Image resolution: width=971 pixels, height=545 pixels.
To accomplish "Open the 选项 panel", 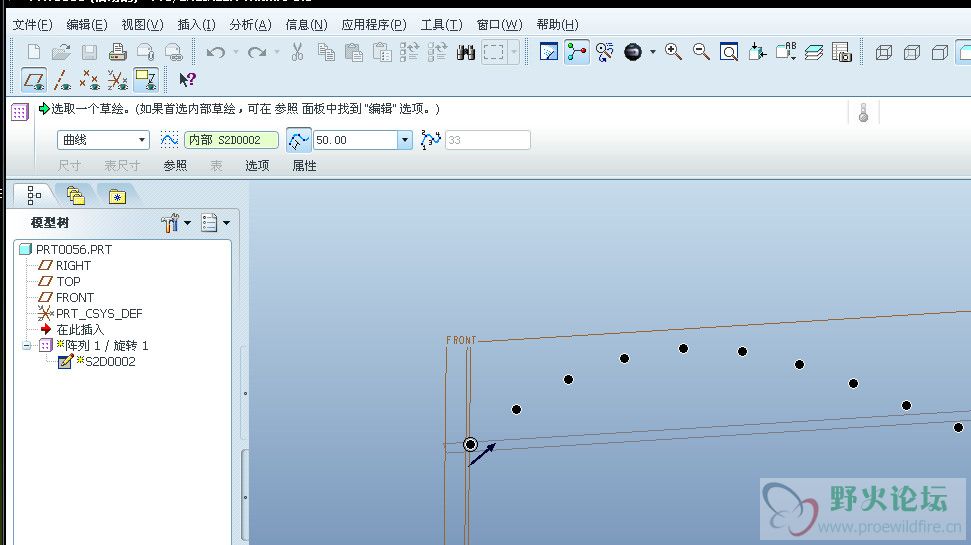I will 257,165.
